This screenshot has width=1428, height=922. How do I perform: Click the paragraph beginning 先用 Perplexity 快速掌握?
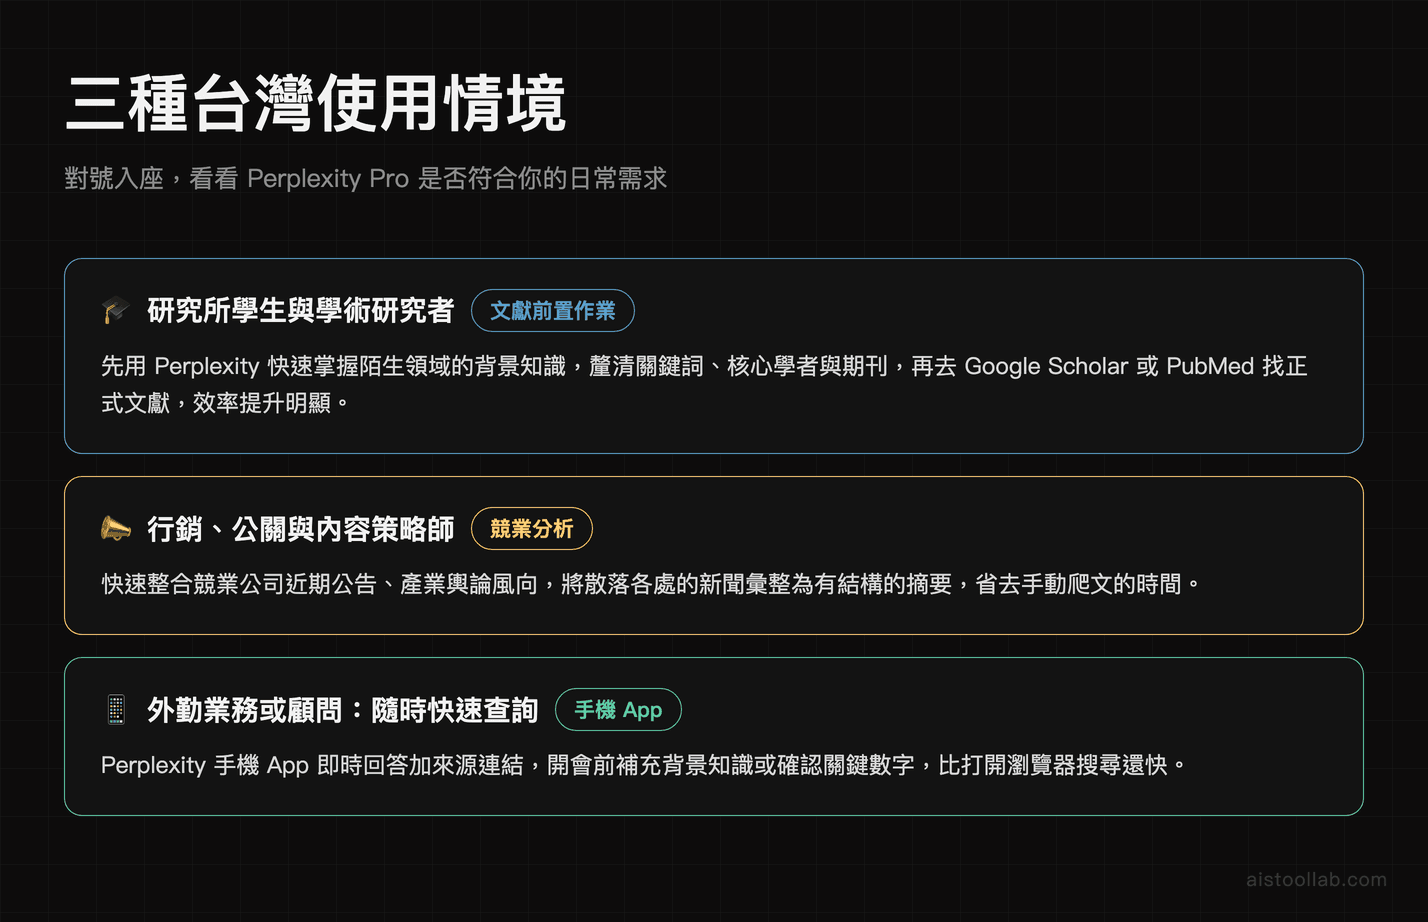click(x=704, y=384)
